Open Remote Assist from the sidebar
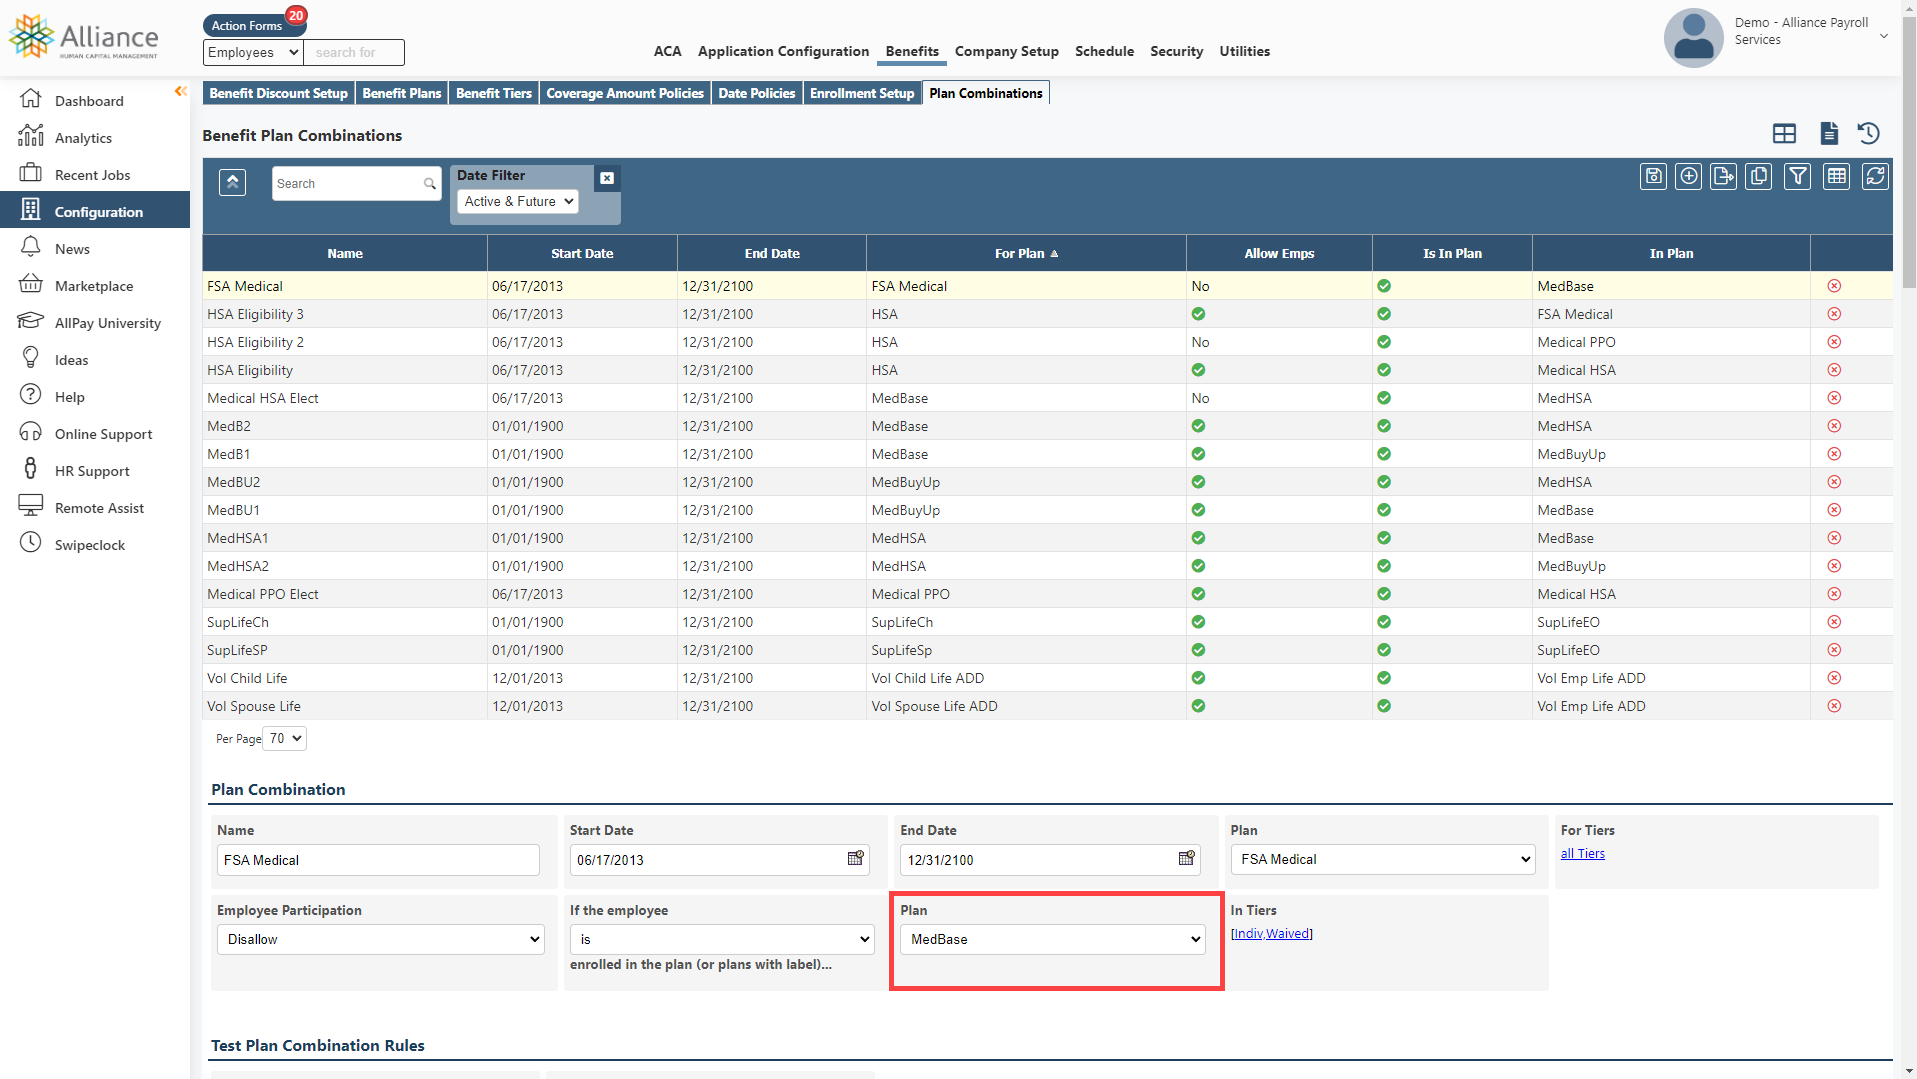The height and width of the screenshot is (1079, 1917). point(99,508)
